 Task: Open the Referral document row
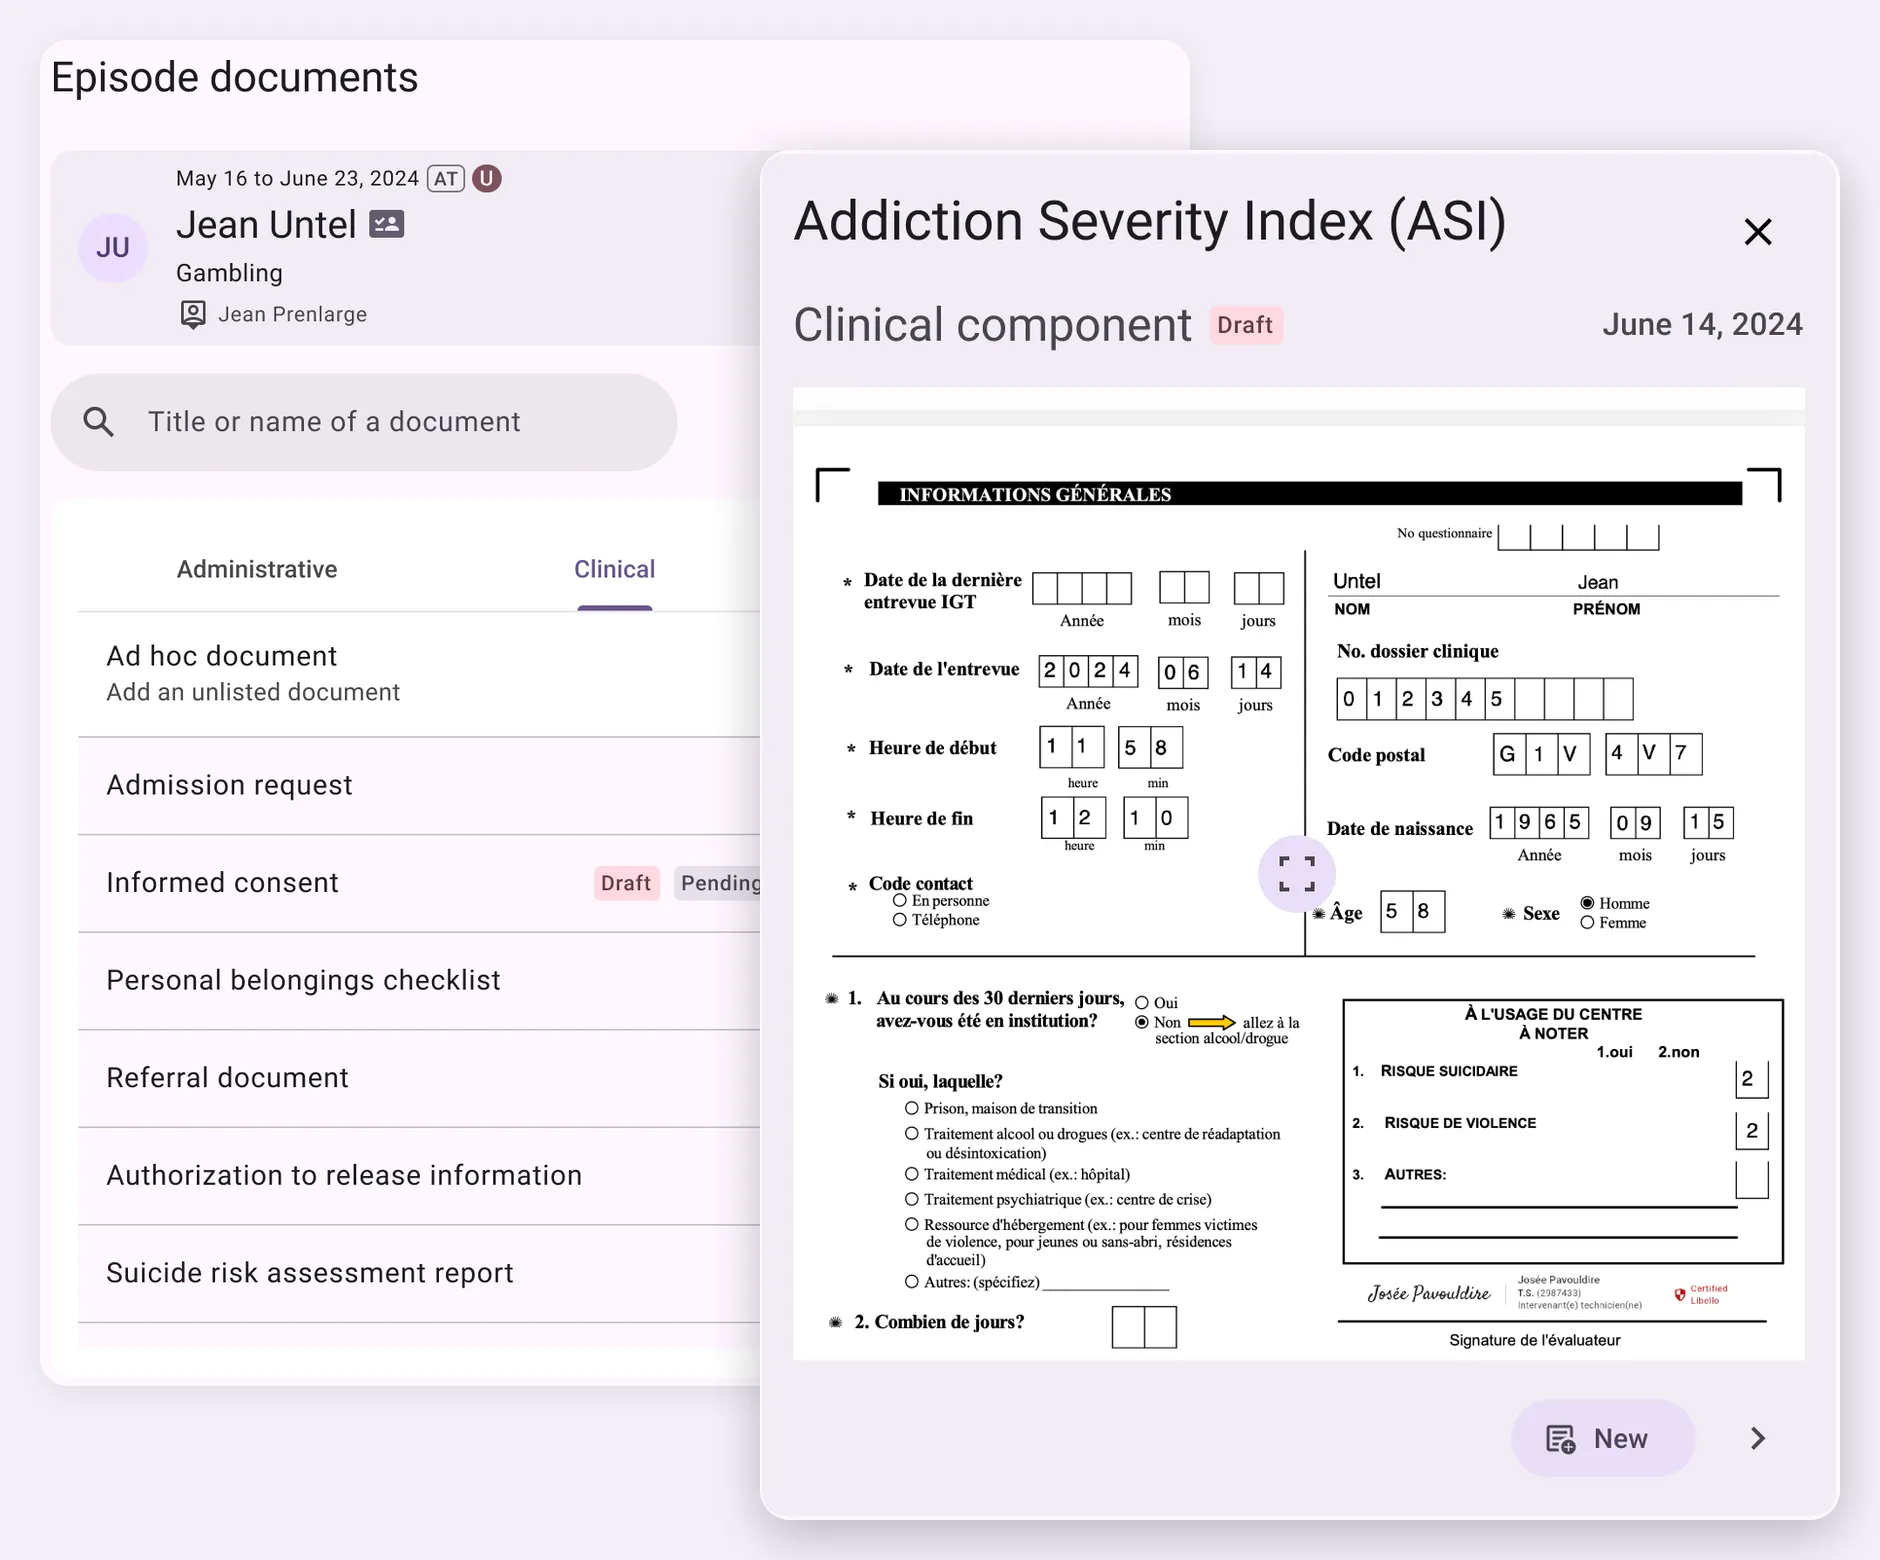(x=419, y=1078)
